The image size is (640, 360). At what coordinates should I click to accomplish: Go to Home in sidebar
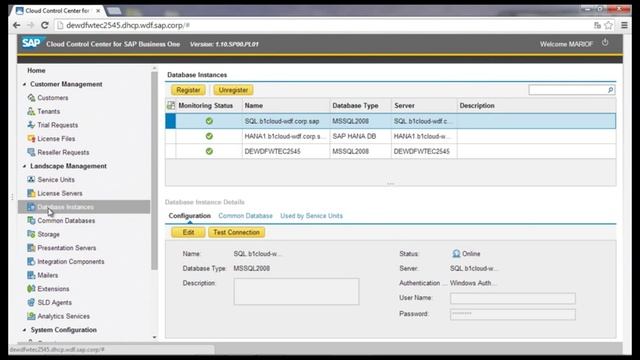(x=36, y=70)
